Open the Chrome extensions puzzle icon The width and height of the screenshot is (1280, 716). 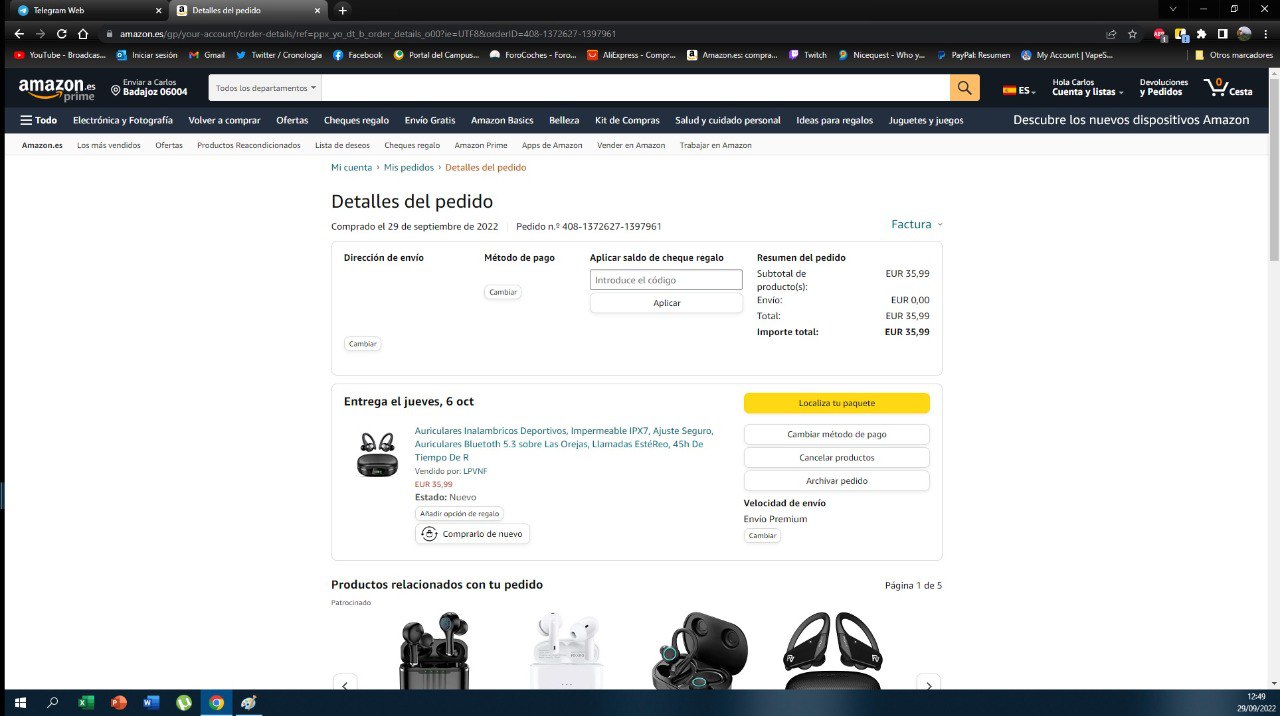pyautogui.click(x=1201, y=33)
